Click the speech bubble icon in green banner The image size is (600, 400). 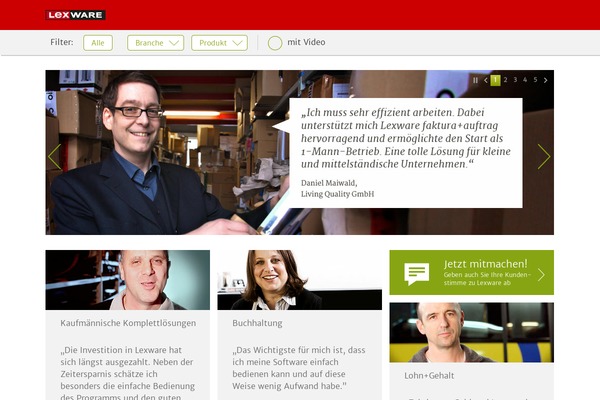[417, 274]
